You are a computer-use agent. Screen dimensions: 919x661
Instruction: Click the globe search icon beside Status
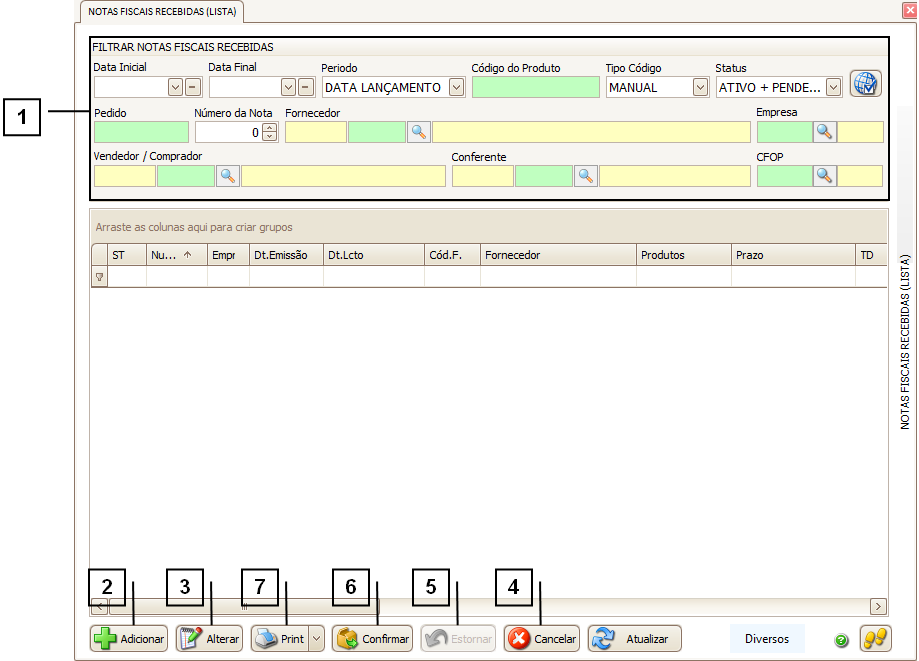(865, 84)
